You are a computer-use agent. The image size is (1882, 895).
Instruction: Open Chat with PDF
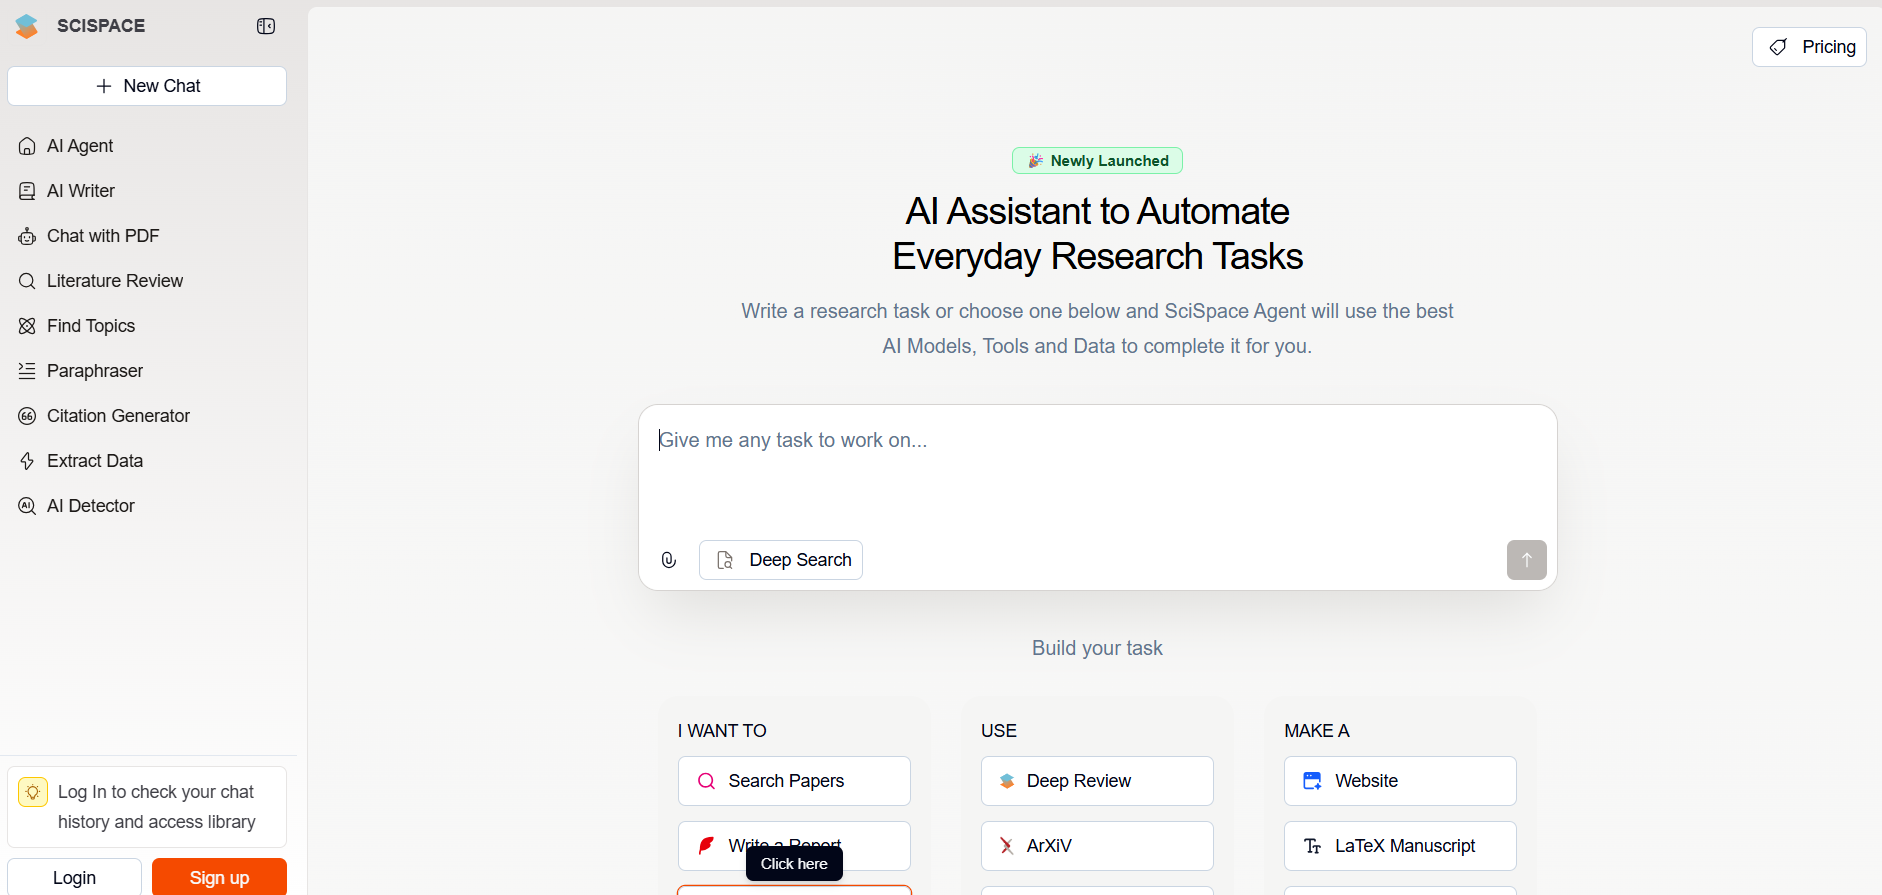point(89,236)
